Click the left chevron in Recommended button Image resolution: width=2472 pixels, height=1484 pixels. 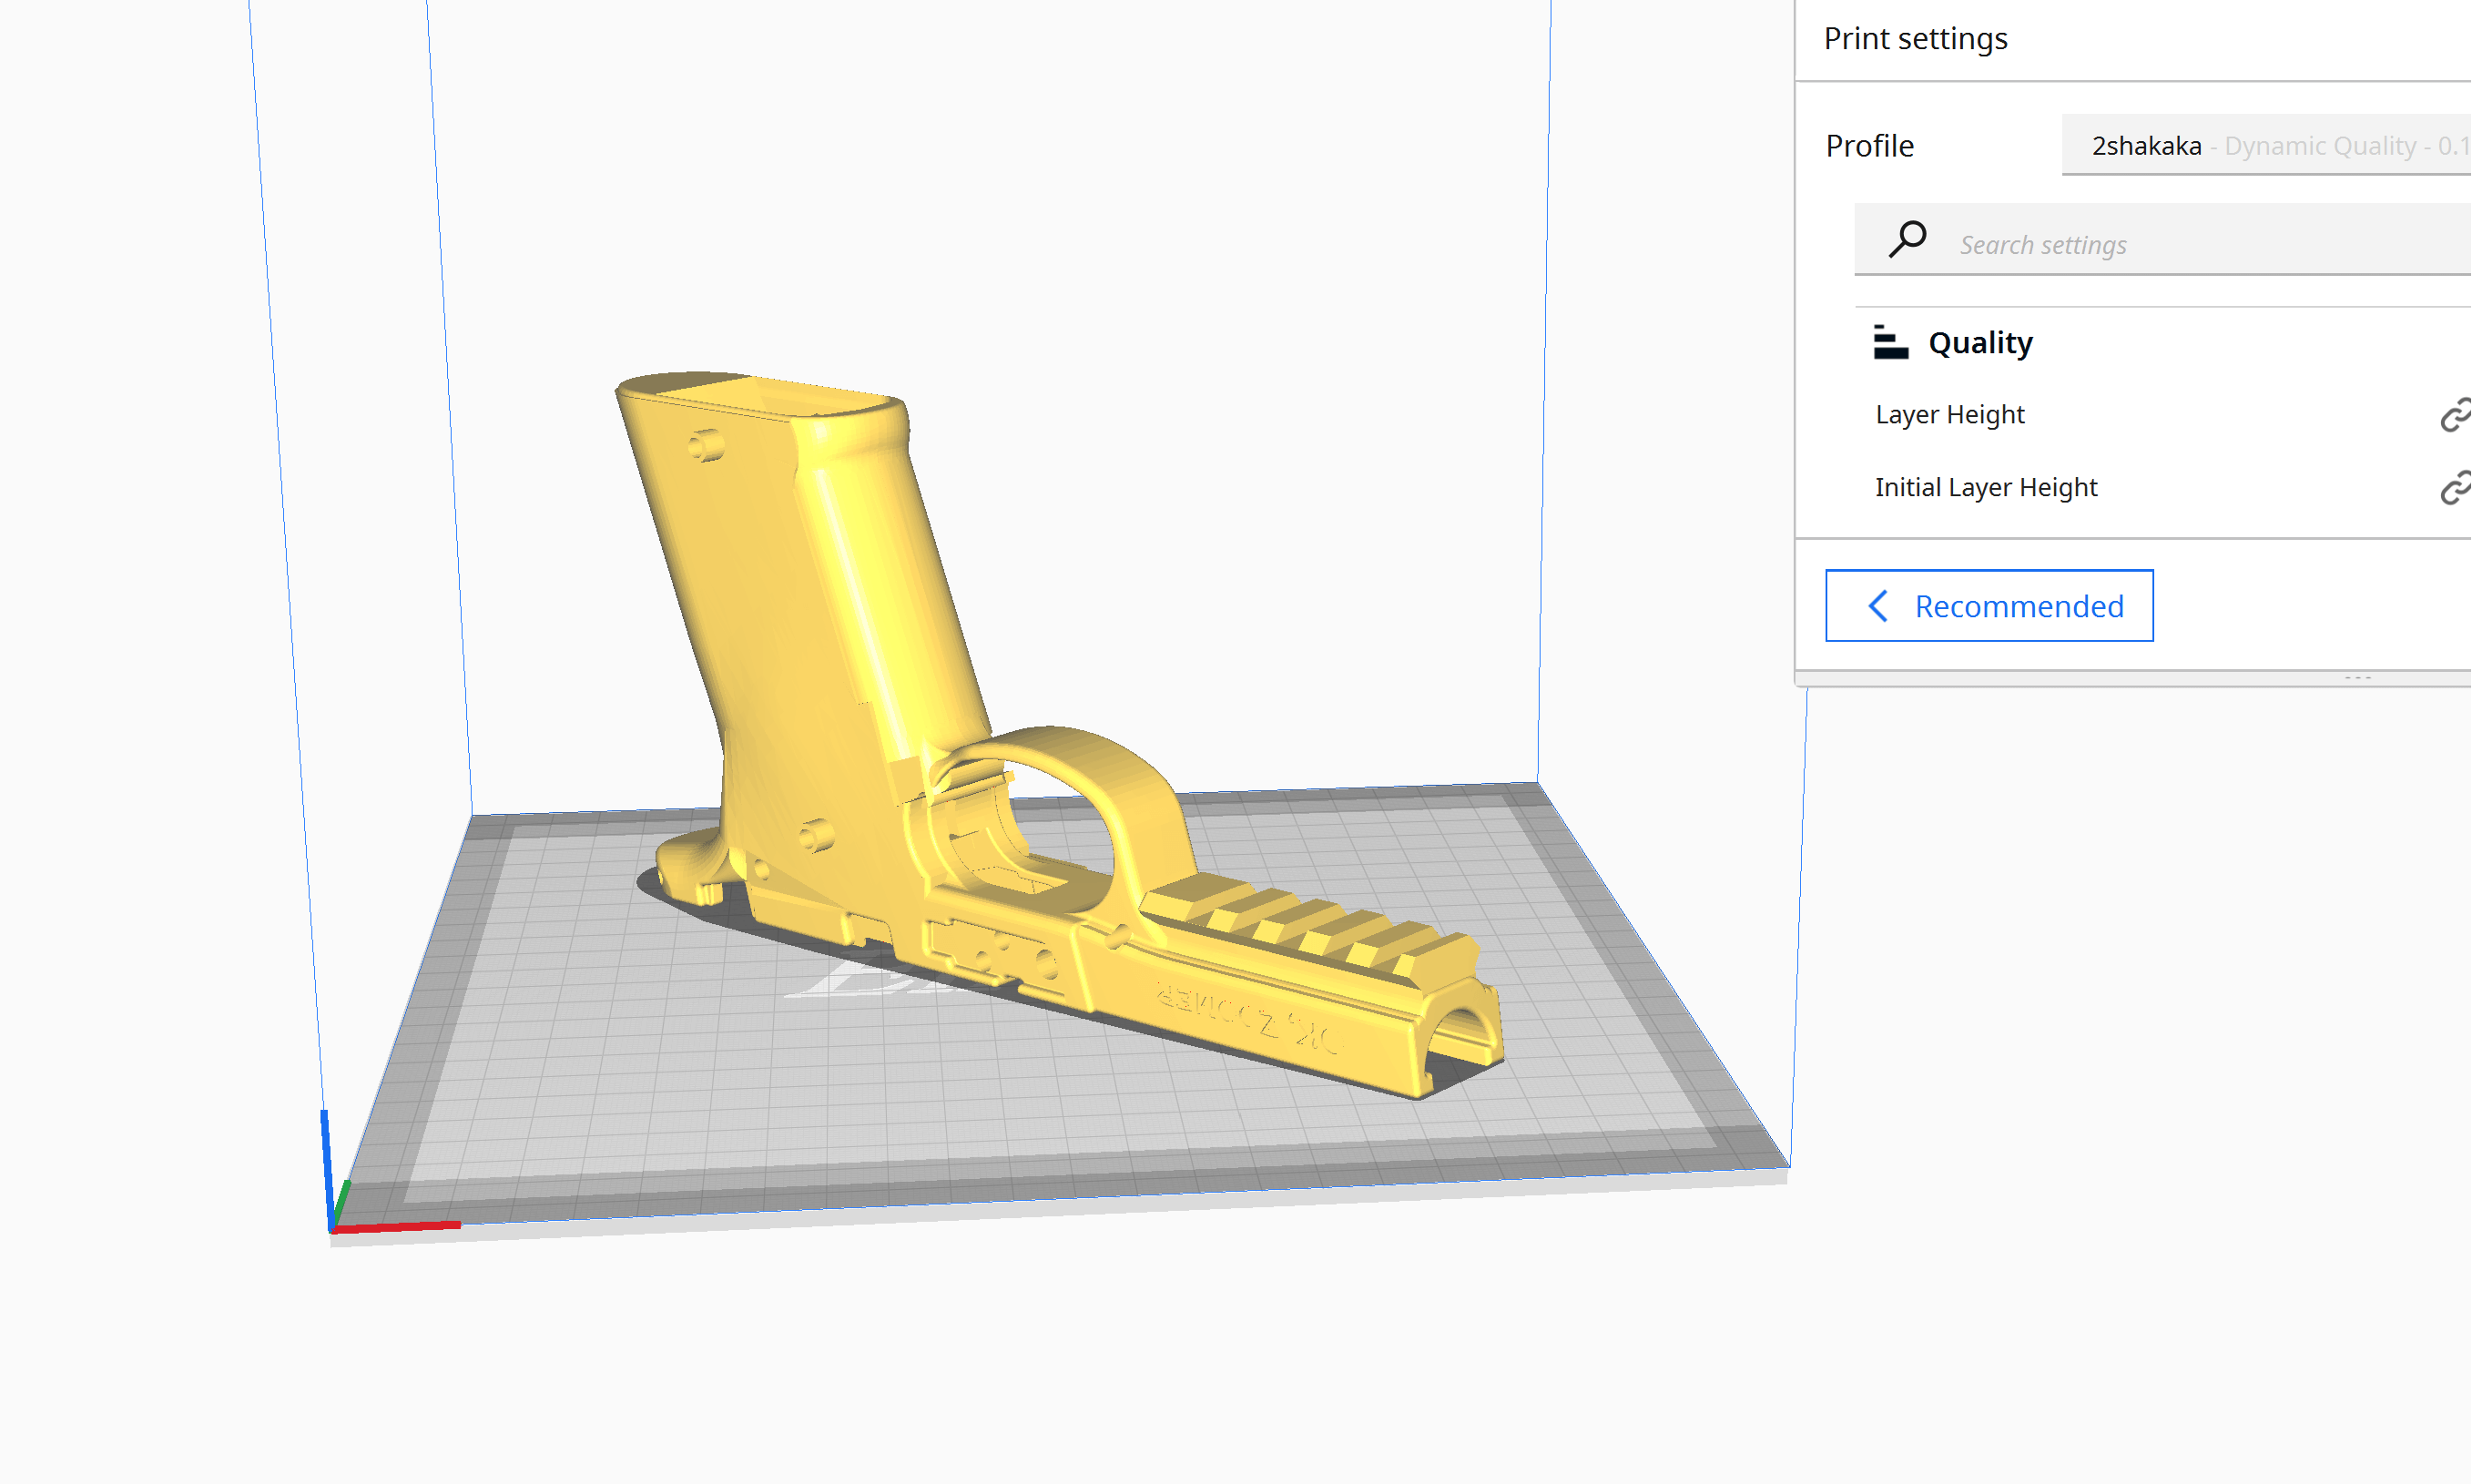[x=1878, y=606]
